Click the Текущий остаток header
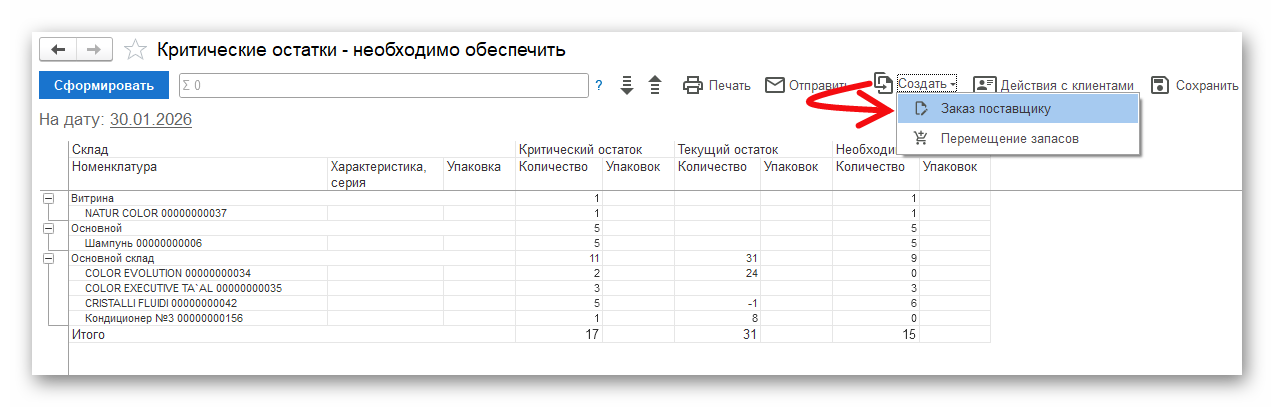Screen dimensions: 1274x407 click(727, 149)
